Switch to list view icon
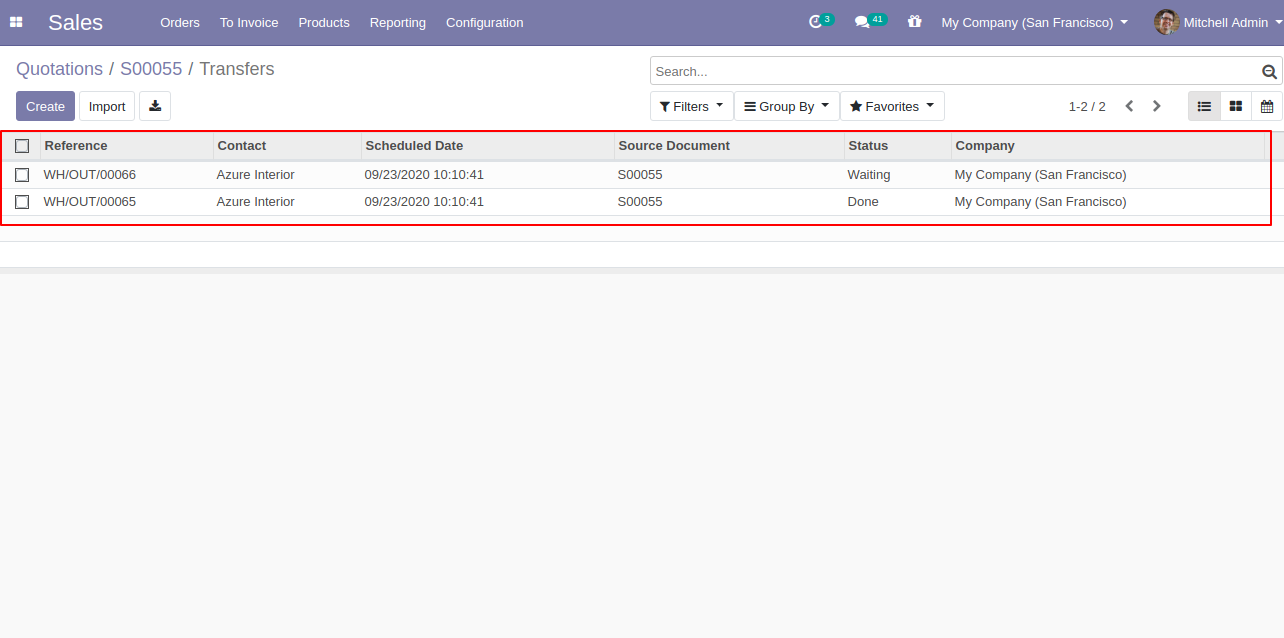This screenshot has width=1284, height=638. tap(1204, 106)
